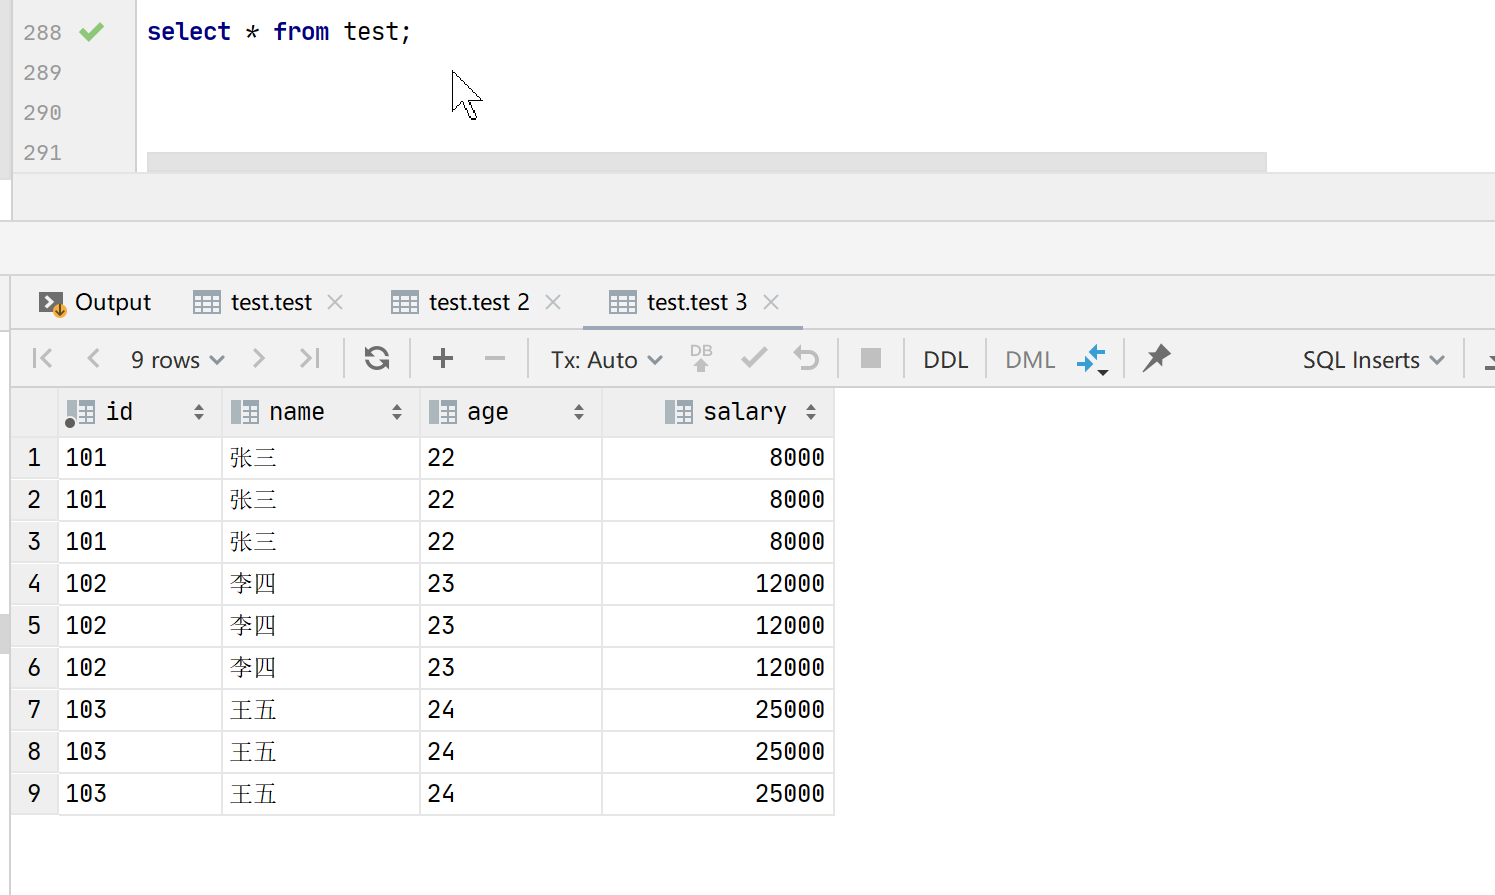Click the Delete Row minus icon

point(494,359)
